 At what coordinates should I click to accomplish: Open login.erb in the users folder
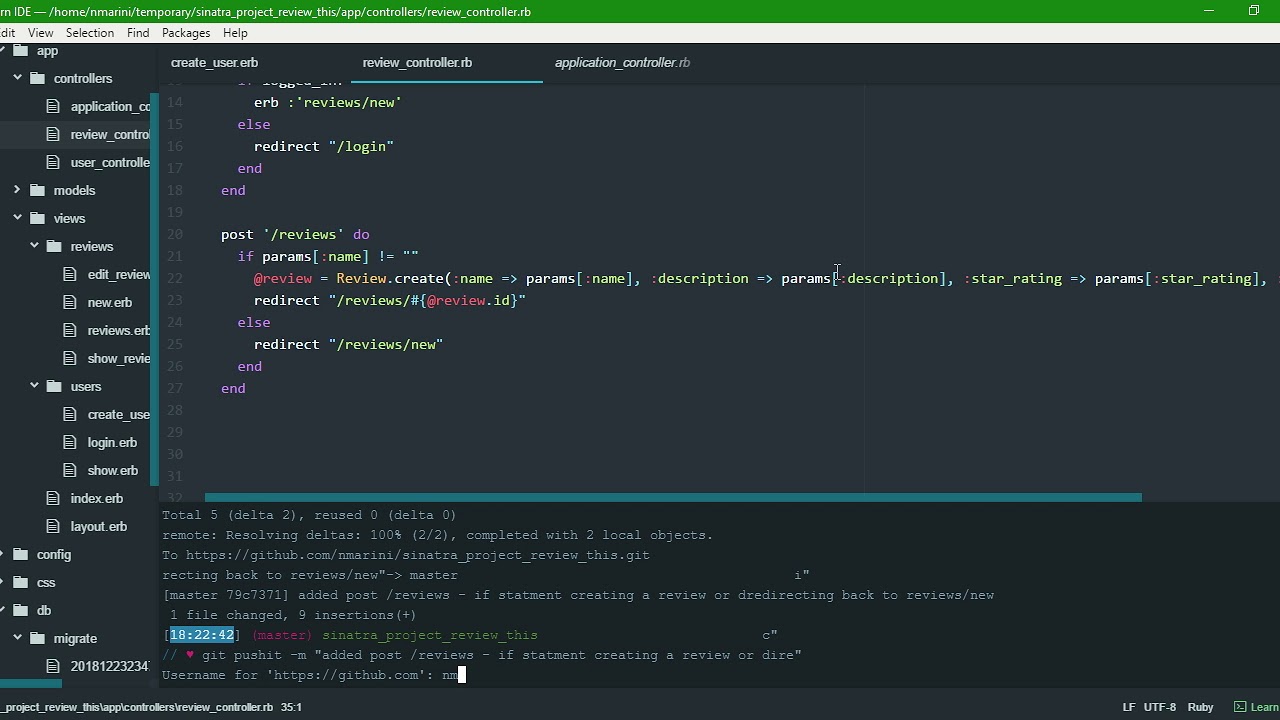[x=112, y=442]
